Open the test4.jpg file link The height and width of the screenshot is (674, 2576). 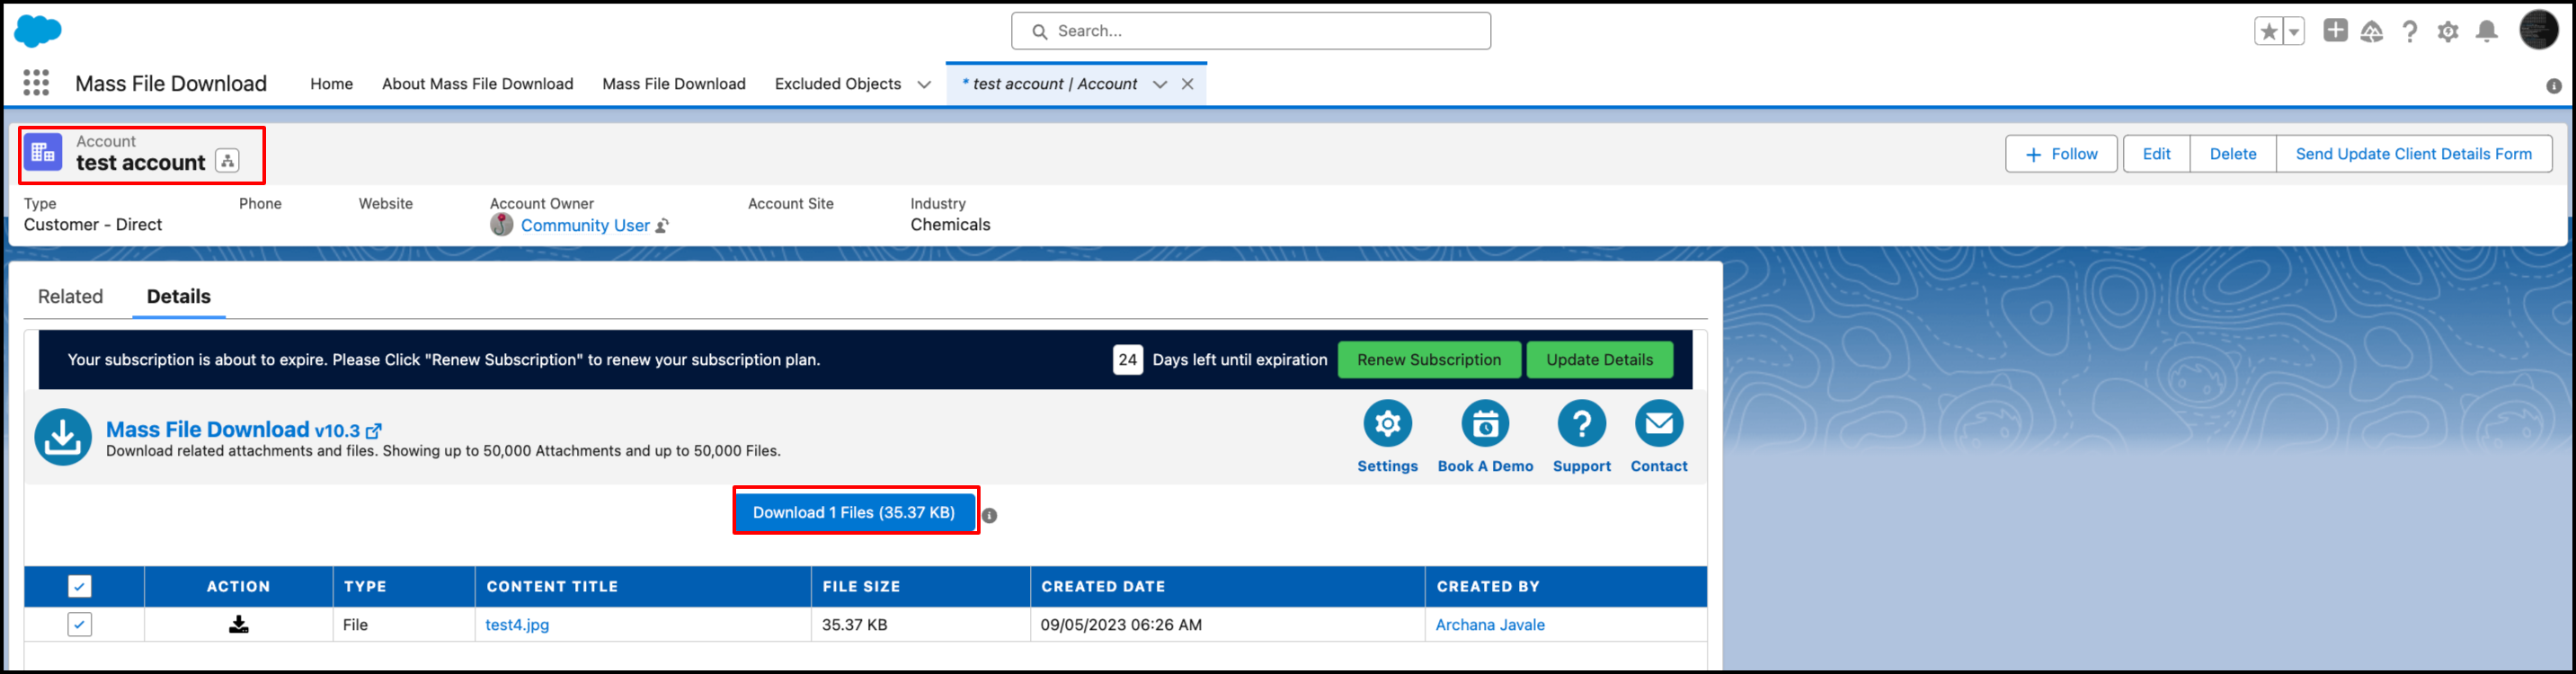click(517, 625)
